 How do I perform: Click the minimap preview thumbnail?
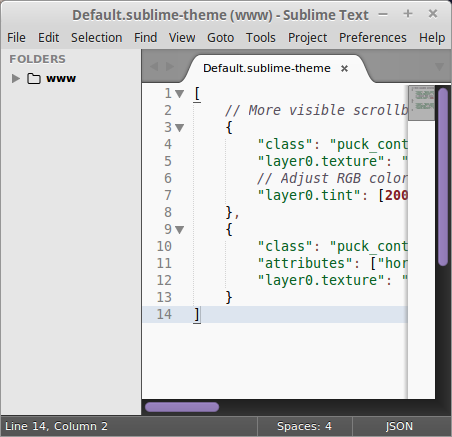422,103
